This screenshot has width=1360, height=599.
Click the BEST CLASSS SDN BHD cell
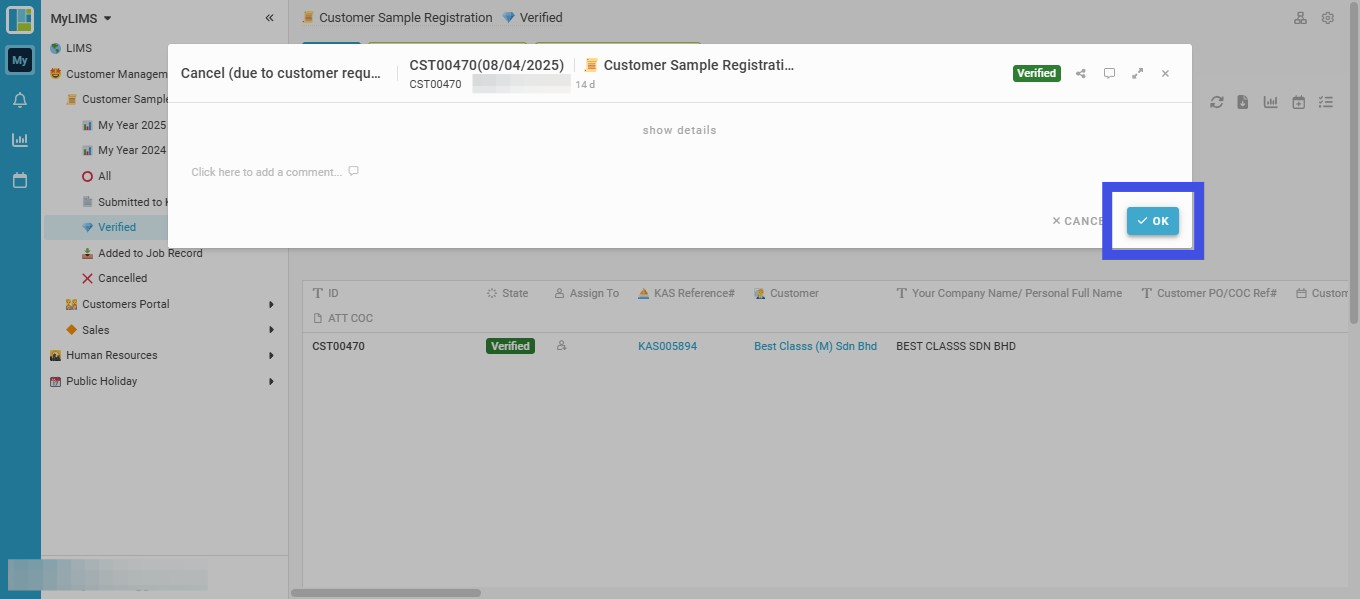click(x=956, y=346)
